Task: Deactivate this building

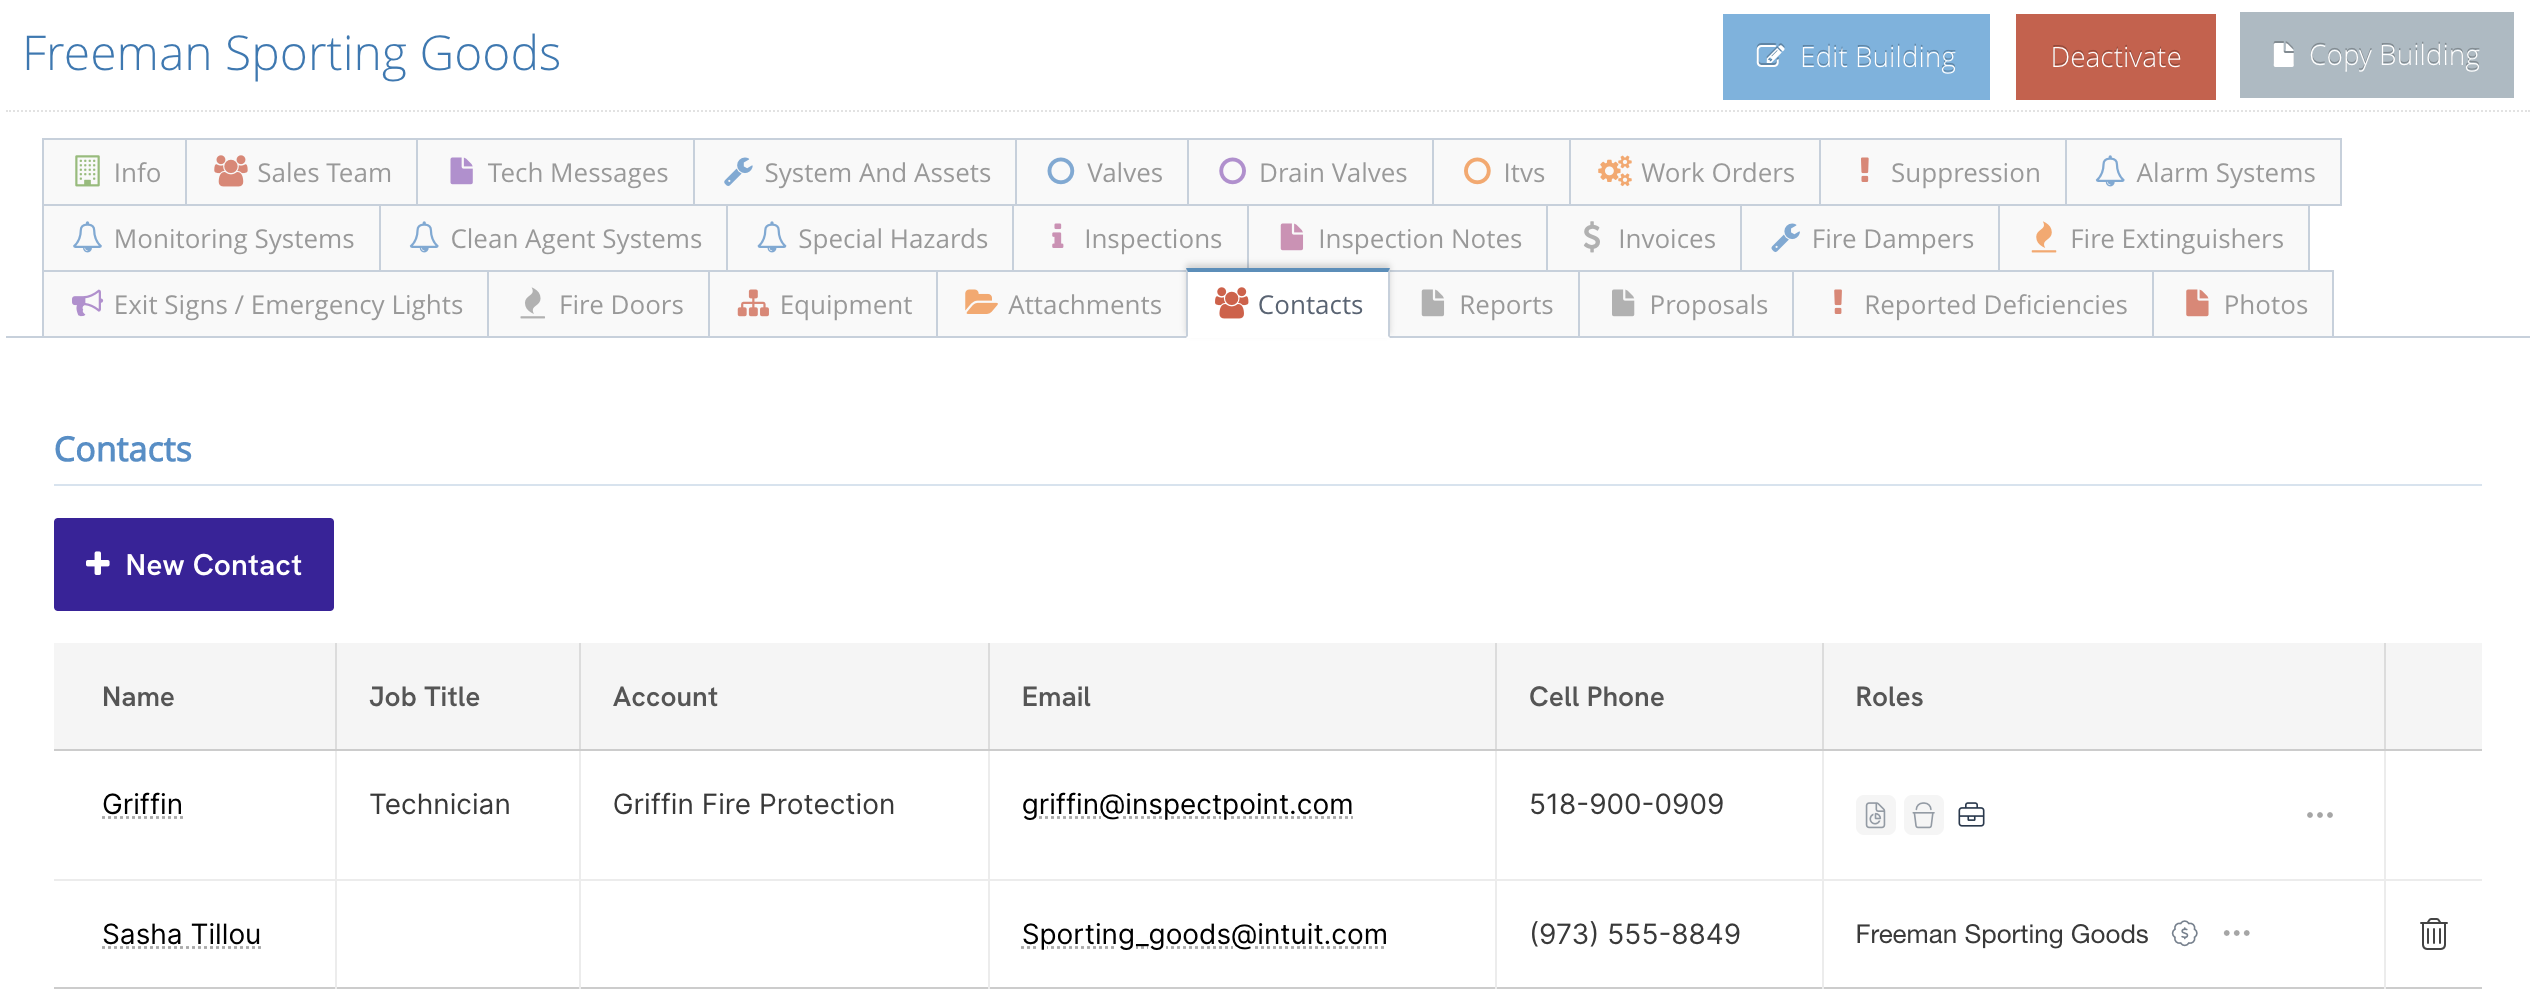Action: (2116, 57)
